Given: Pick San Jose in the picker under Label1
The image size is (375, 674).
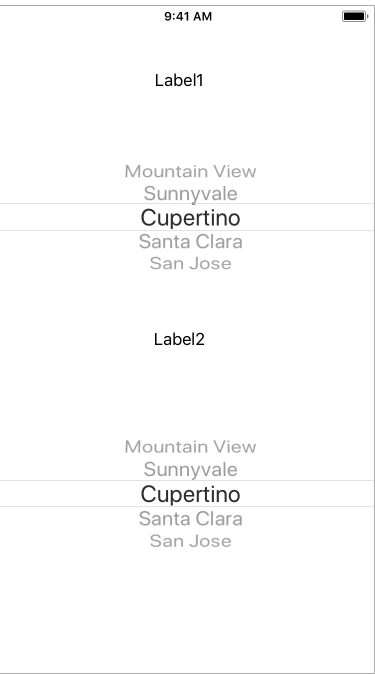Looking at the screenshot, I should (x=191, y=263).
